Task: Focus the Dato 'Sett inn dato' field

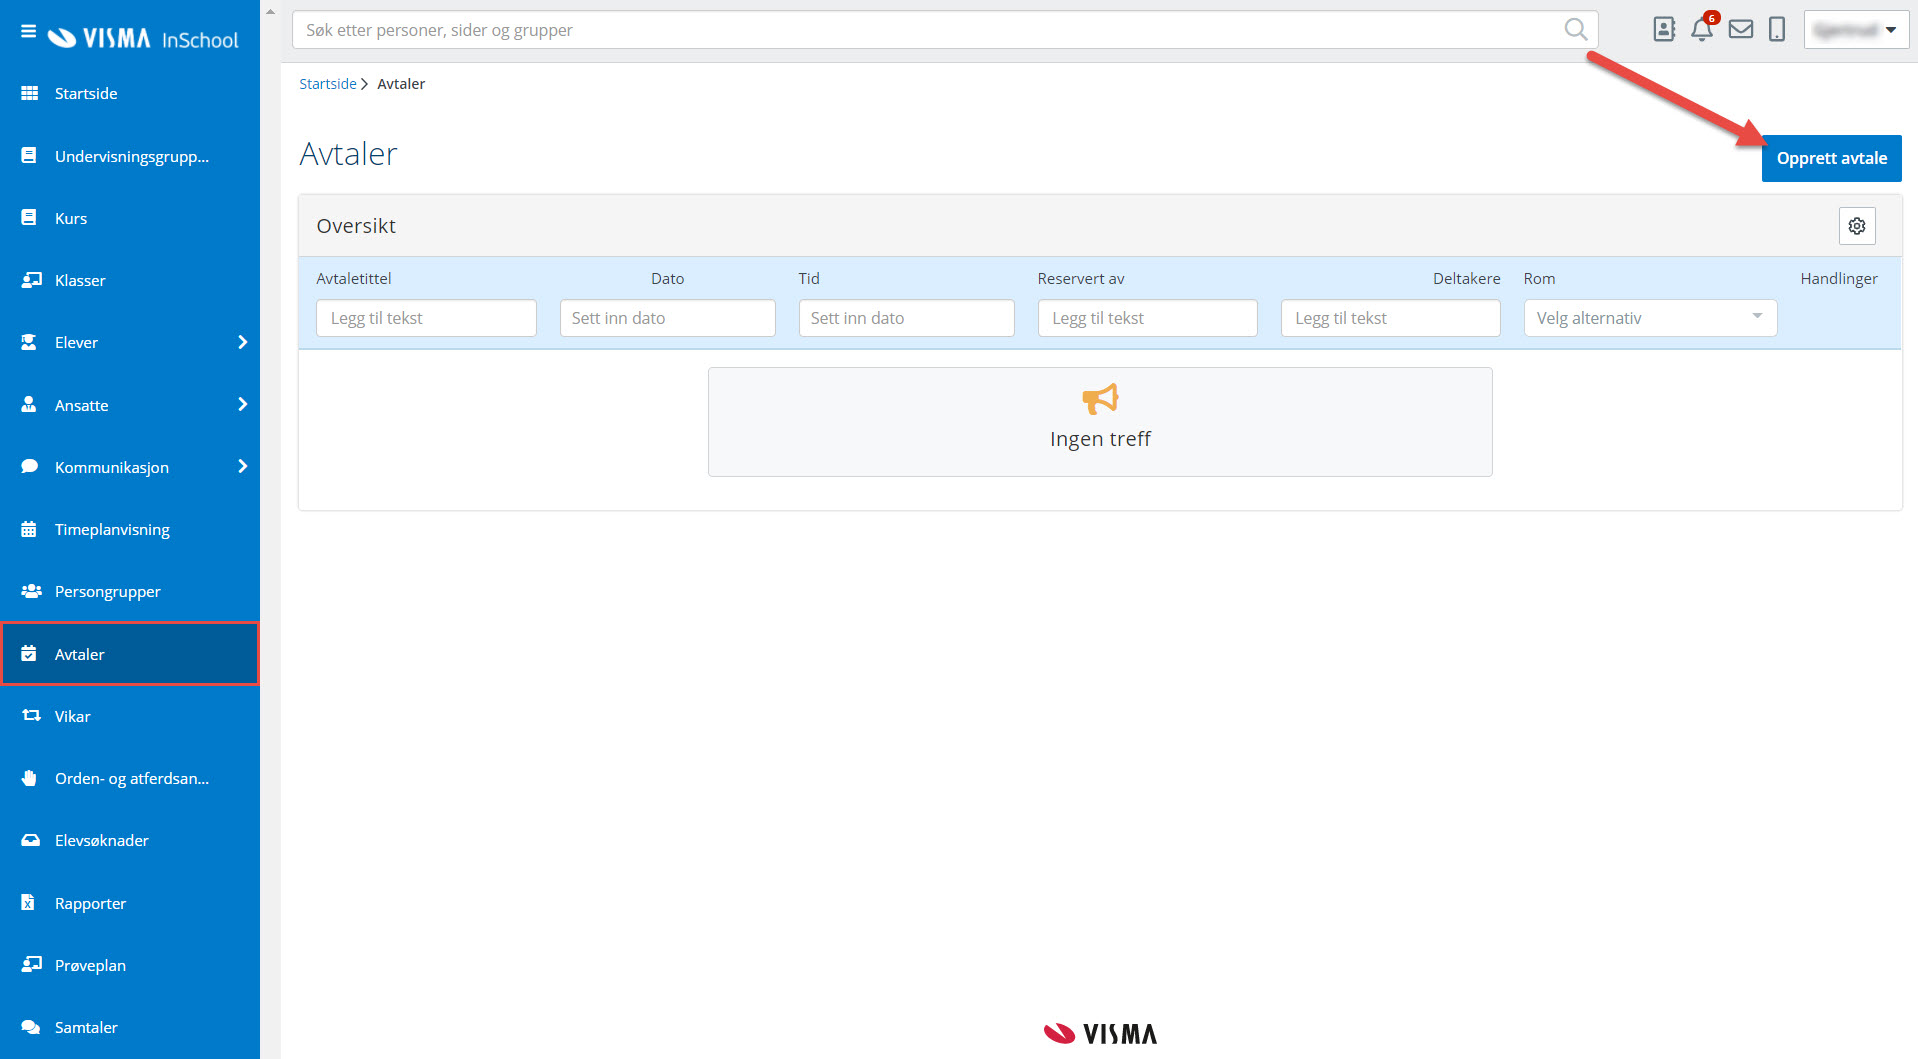Action: 667,318
